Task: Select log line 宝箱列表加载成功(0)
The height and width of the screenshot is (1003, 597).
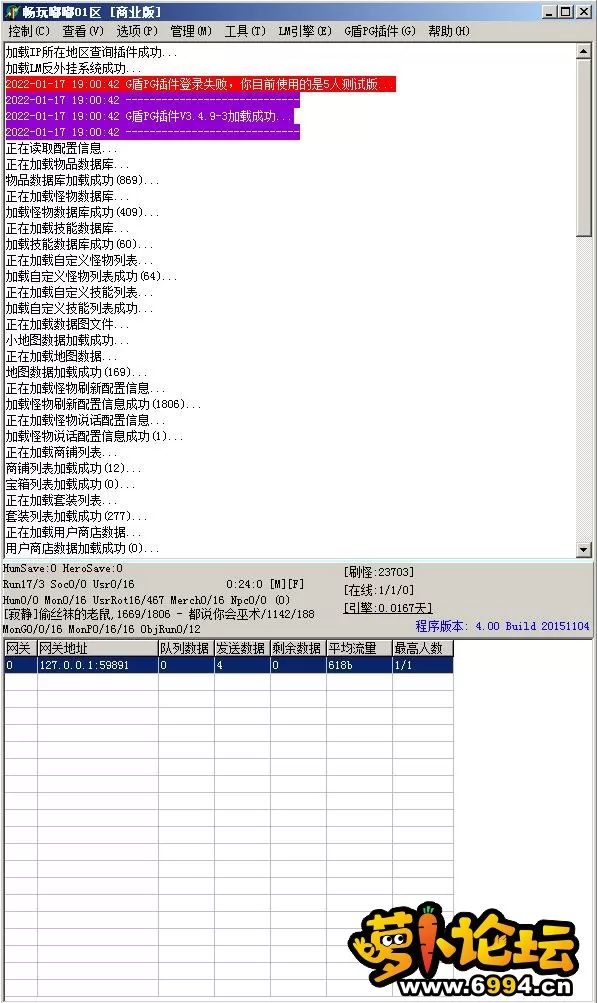Action: (70, 484)
